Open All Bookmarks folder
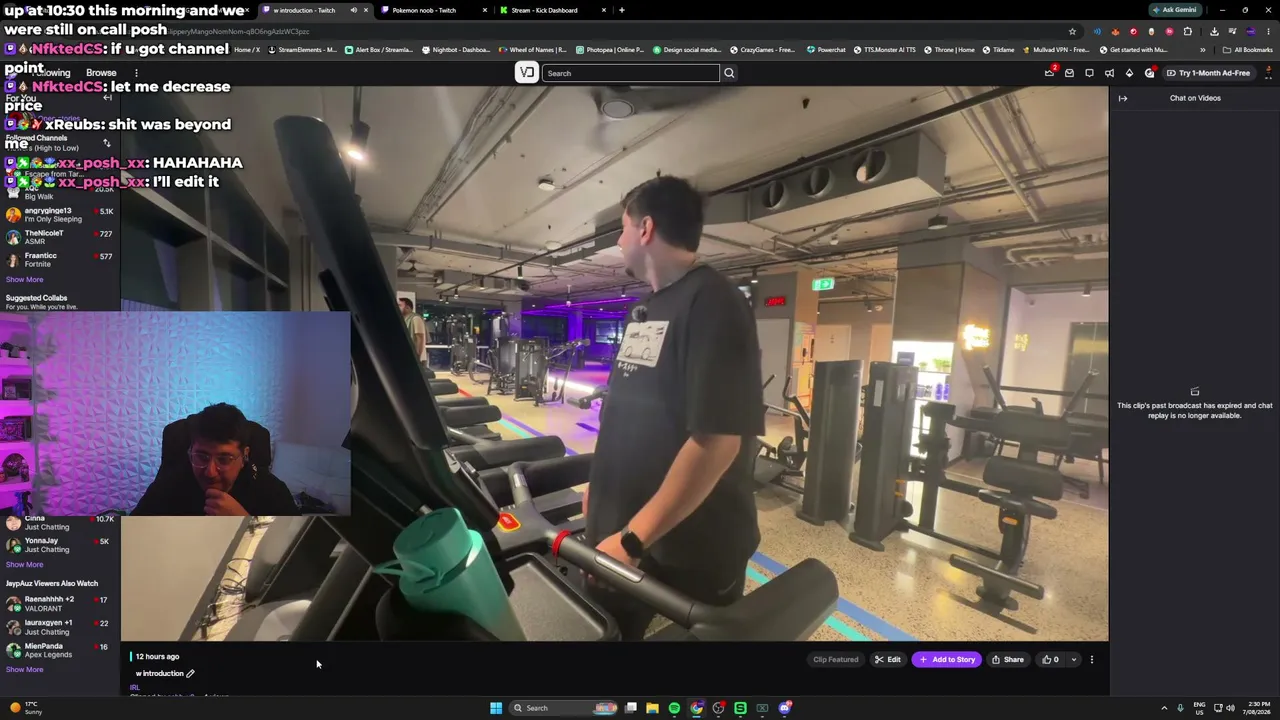1280x720 pixels. (x=1247, y=50)
